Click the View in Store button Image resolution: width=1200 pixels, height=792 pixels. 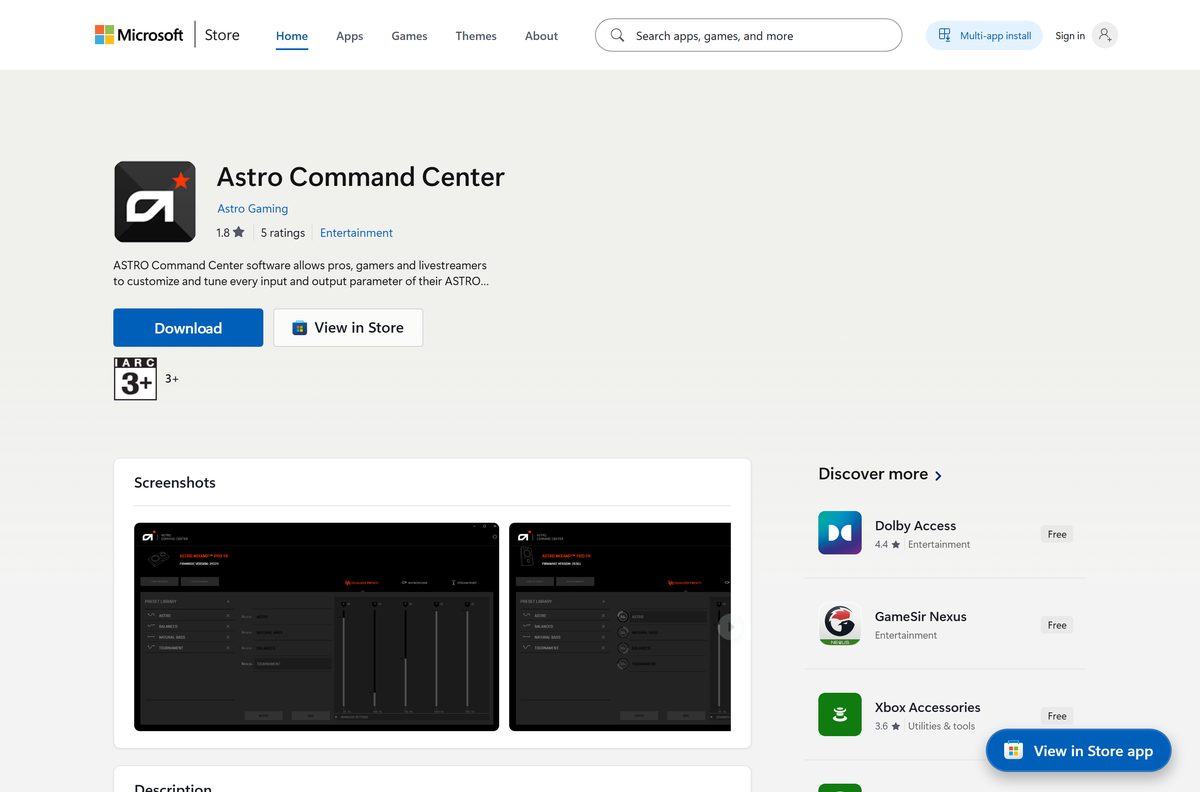[348, 328]
